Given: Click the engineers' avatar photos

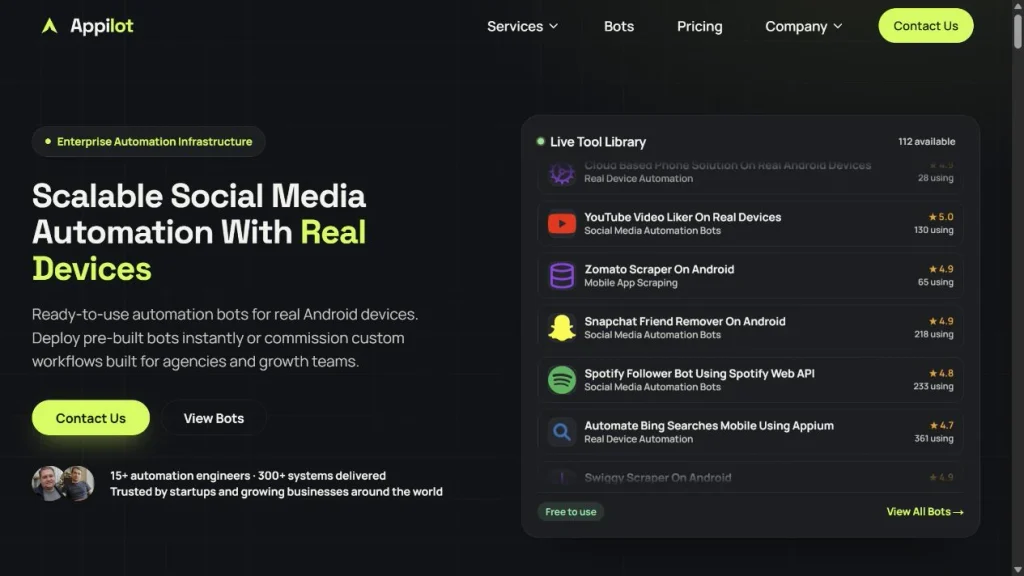Looking at the screenshot, I should click(x=63, y=483).
